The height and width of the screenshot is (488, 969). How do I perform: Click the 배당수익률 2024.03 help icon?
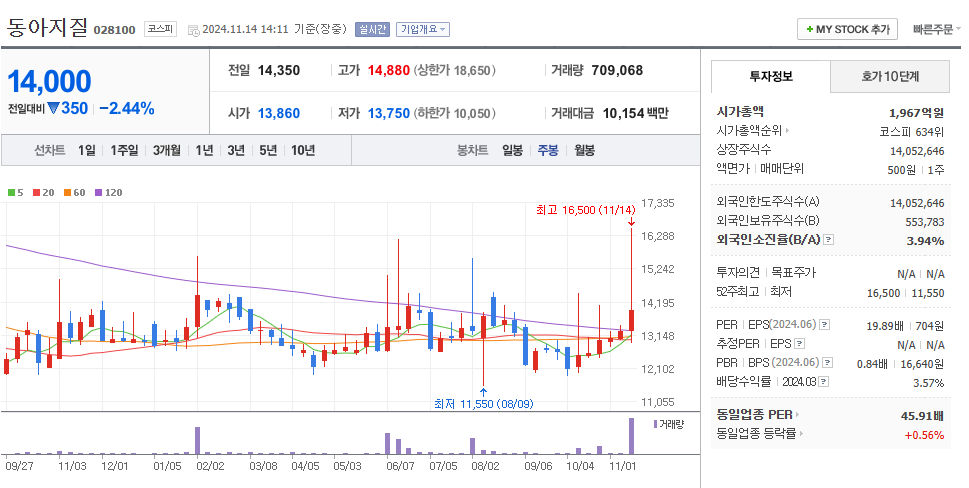click(x=823, y=382)
